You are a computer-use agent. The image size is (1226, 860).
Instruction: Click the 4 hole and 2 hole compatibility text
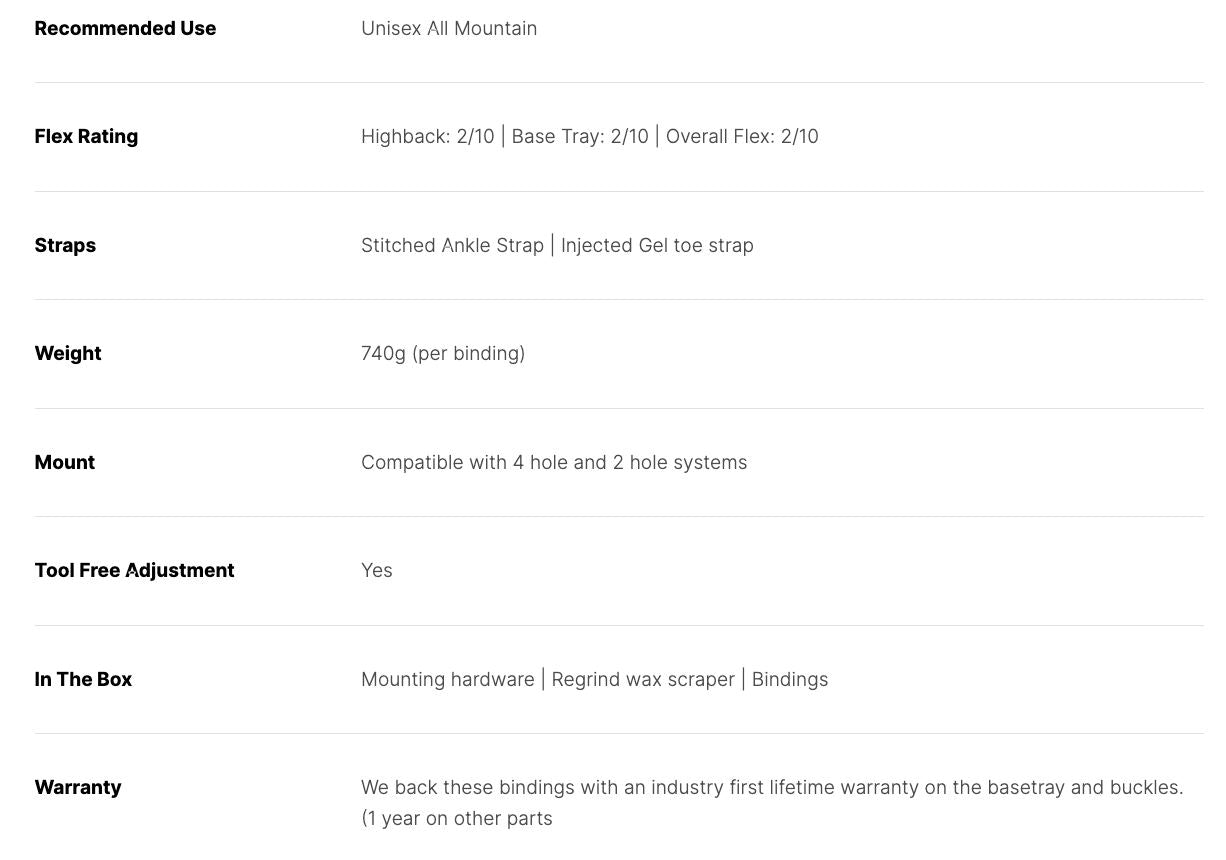554,462
